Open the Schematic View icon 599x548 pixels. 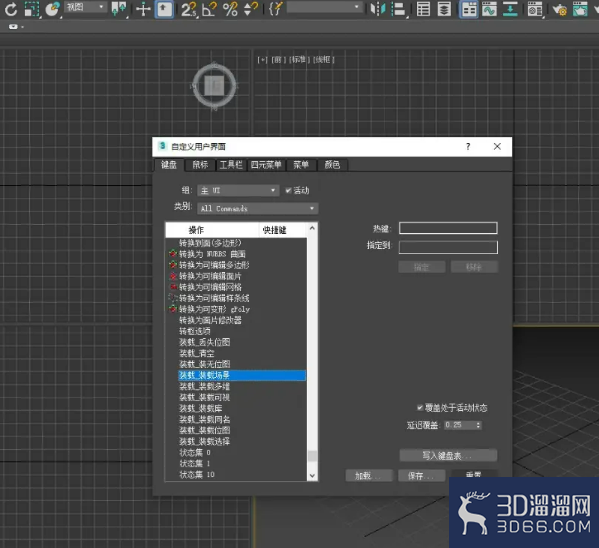(510, 9)
